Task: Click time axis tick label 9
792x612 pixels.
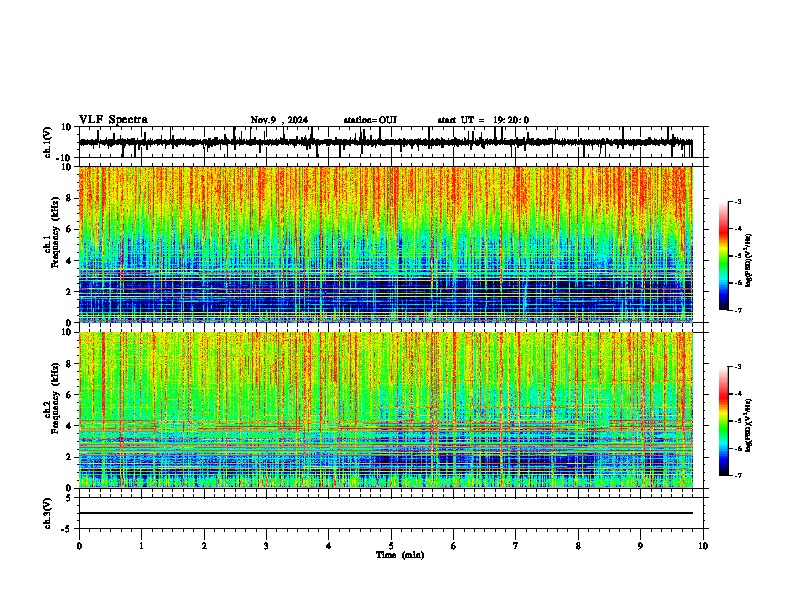Action: [x=640, y=546]
